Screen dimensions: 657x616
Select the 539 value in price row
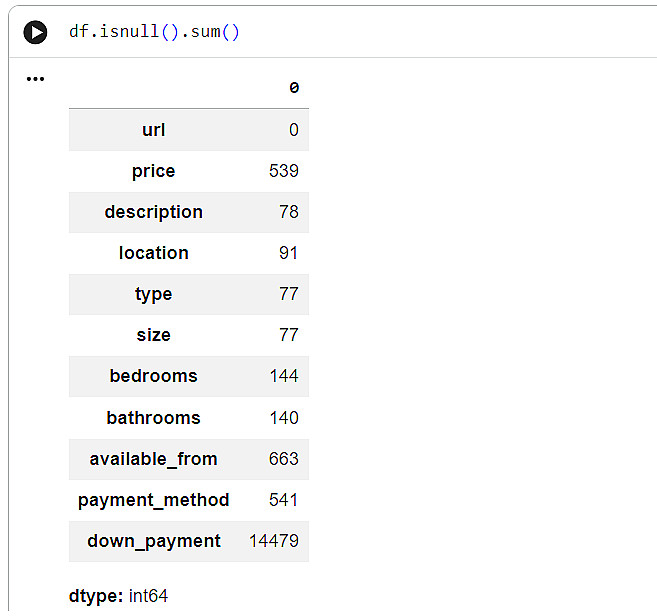tap(283, 171)
